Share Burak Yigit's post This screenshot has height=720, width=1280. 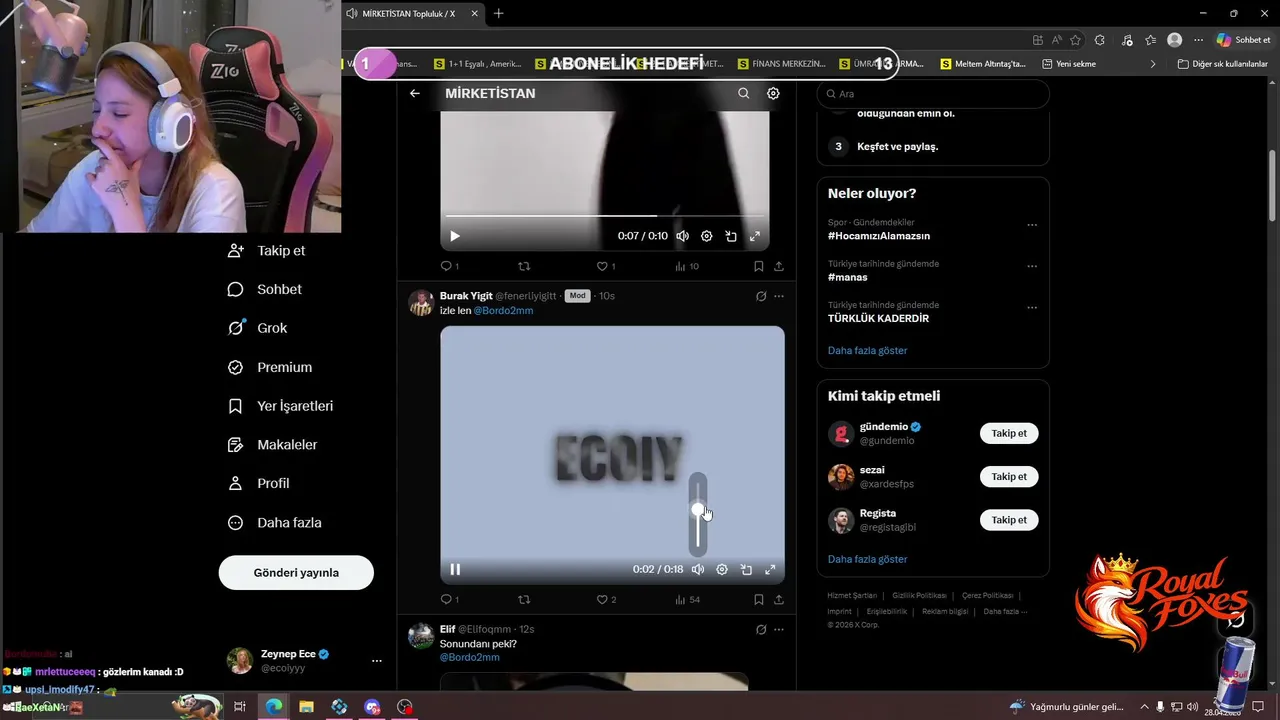[778, 599]
